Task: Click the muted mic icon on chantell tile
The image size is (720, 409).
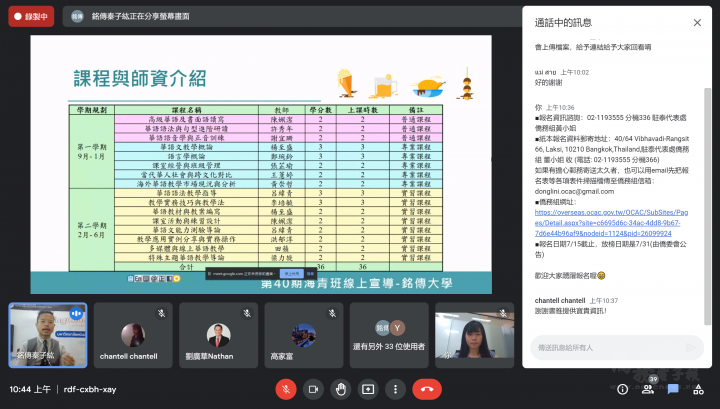Action: (x=161, y=314)
